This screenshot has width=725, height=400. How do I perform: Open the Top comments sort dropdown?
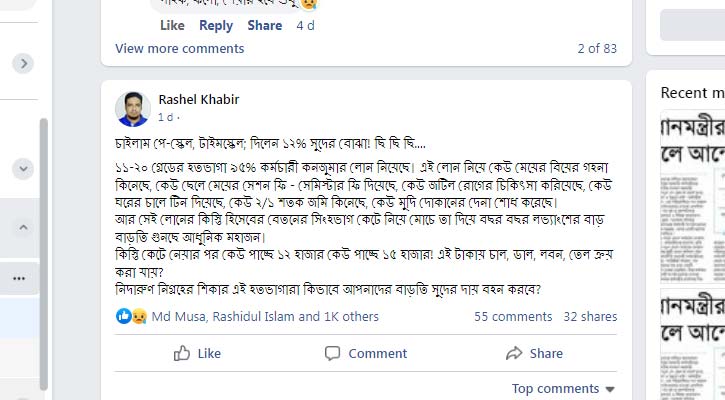(563, 389)
